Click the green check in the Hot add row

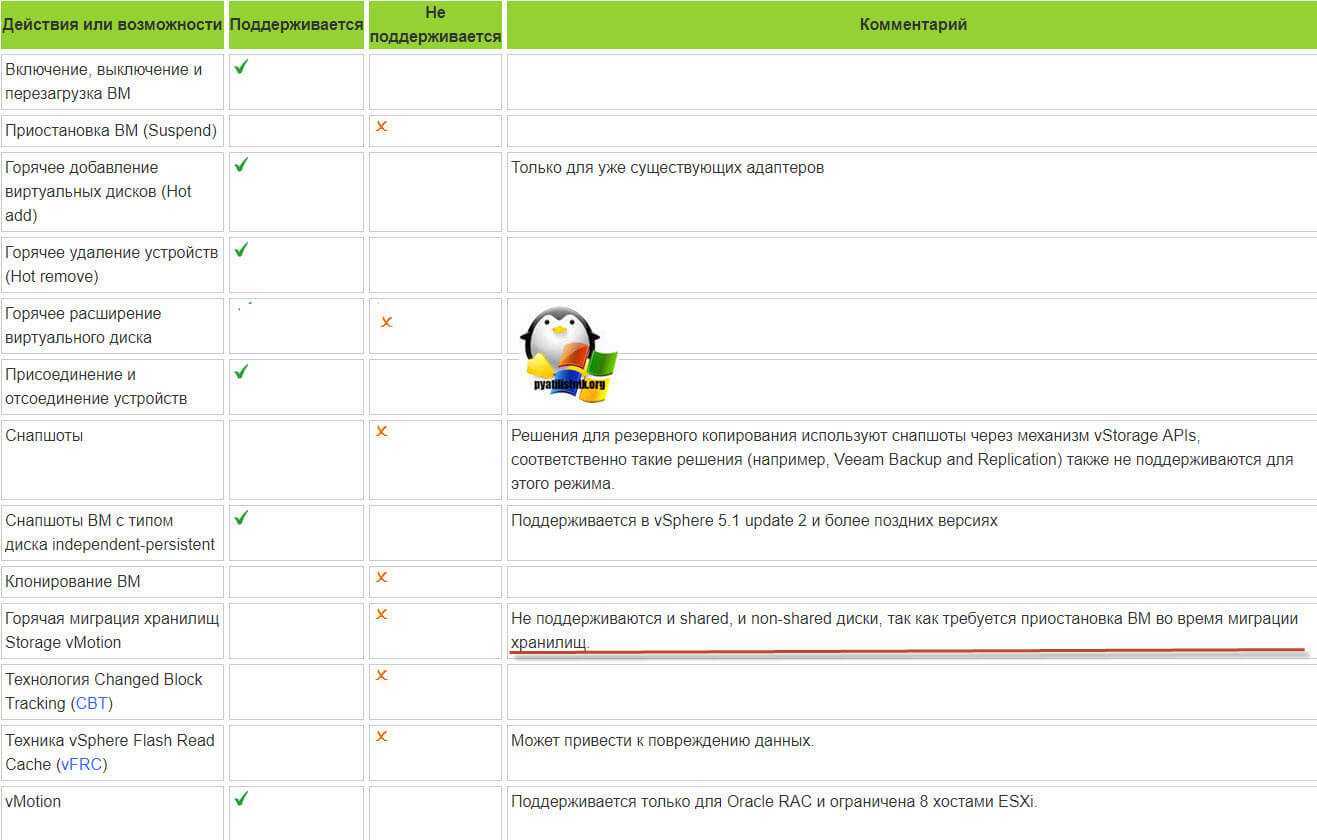tap(241, 164)
